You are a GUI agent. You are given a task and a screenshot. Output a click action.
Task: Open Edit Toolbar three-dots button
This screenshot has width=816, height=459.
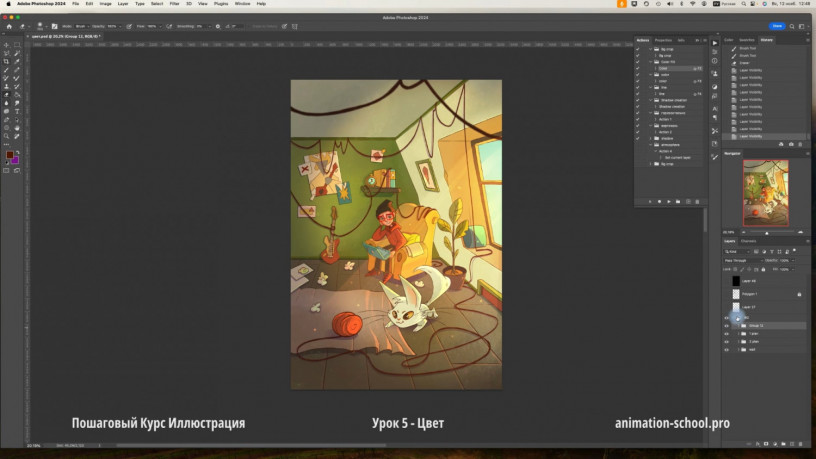click(x=6, y=145)
